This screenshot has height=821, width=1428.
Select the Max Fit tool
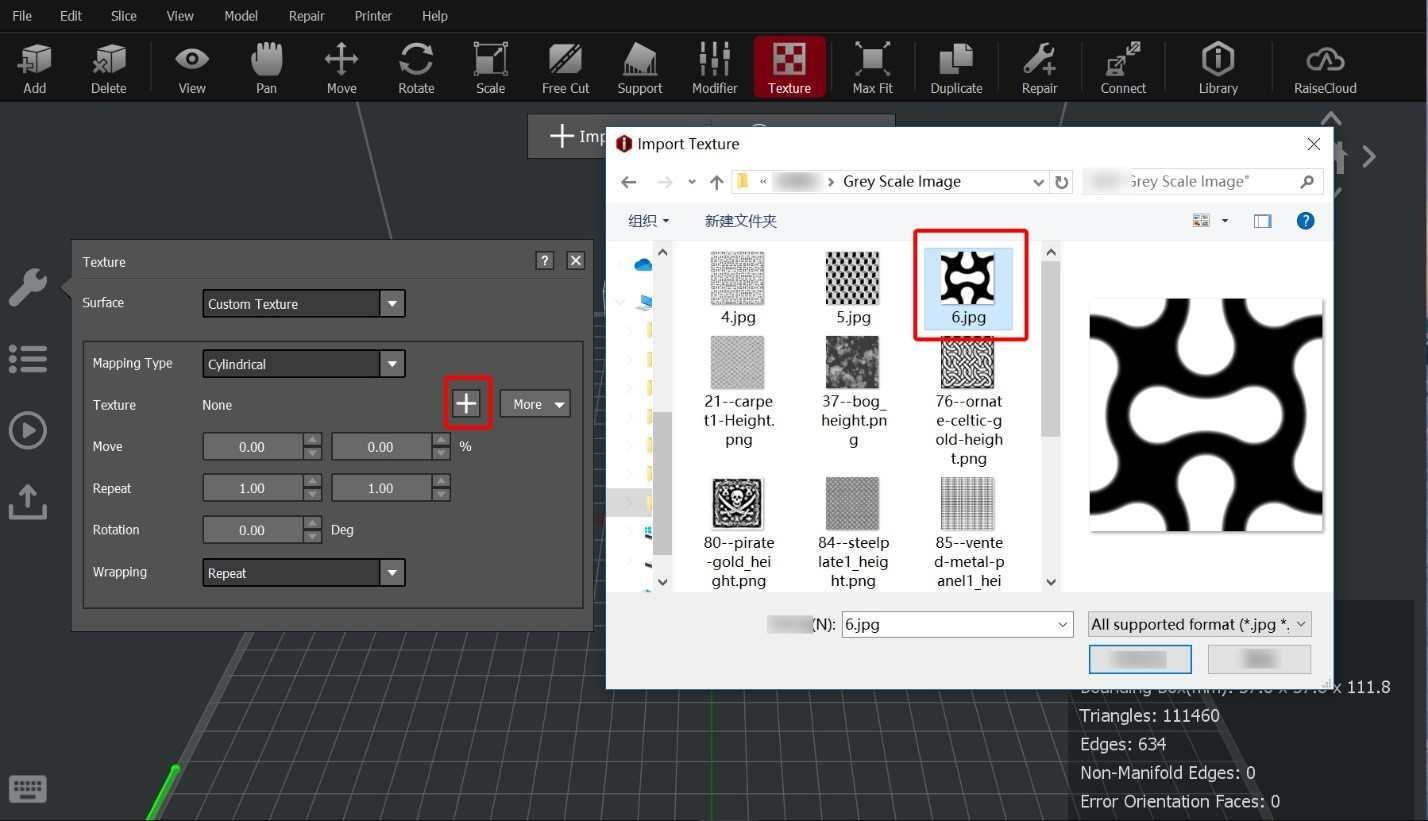[872, 66]
